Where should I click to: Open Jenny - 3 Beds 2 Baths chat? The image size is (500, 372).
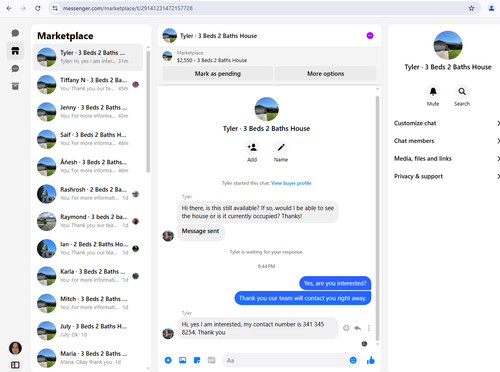point(88,112)
